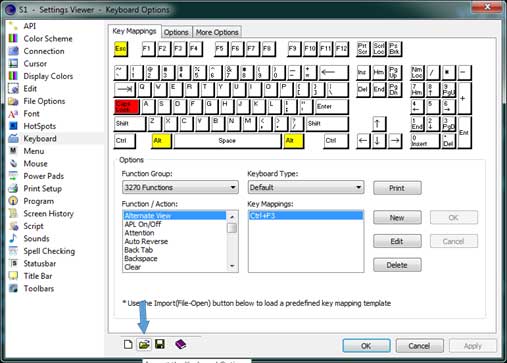Click the Print button
507x363 pixels.
pyautogui.click(x=397, y=188)
